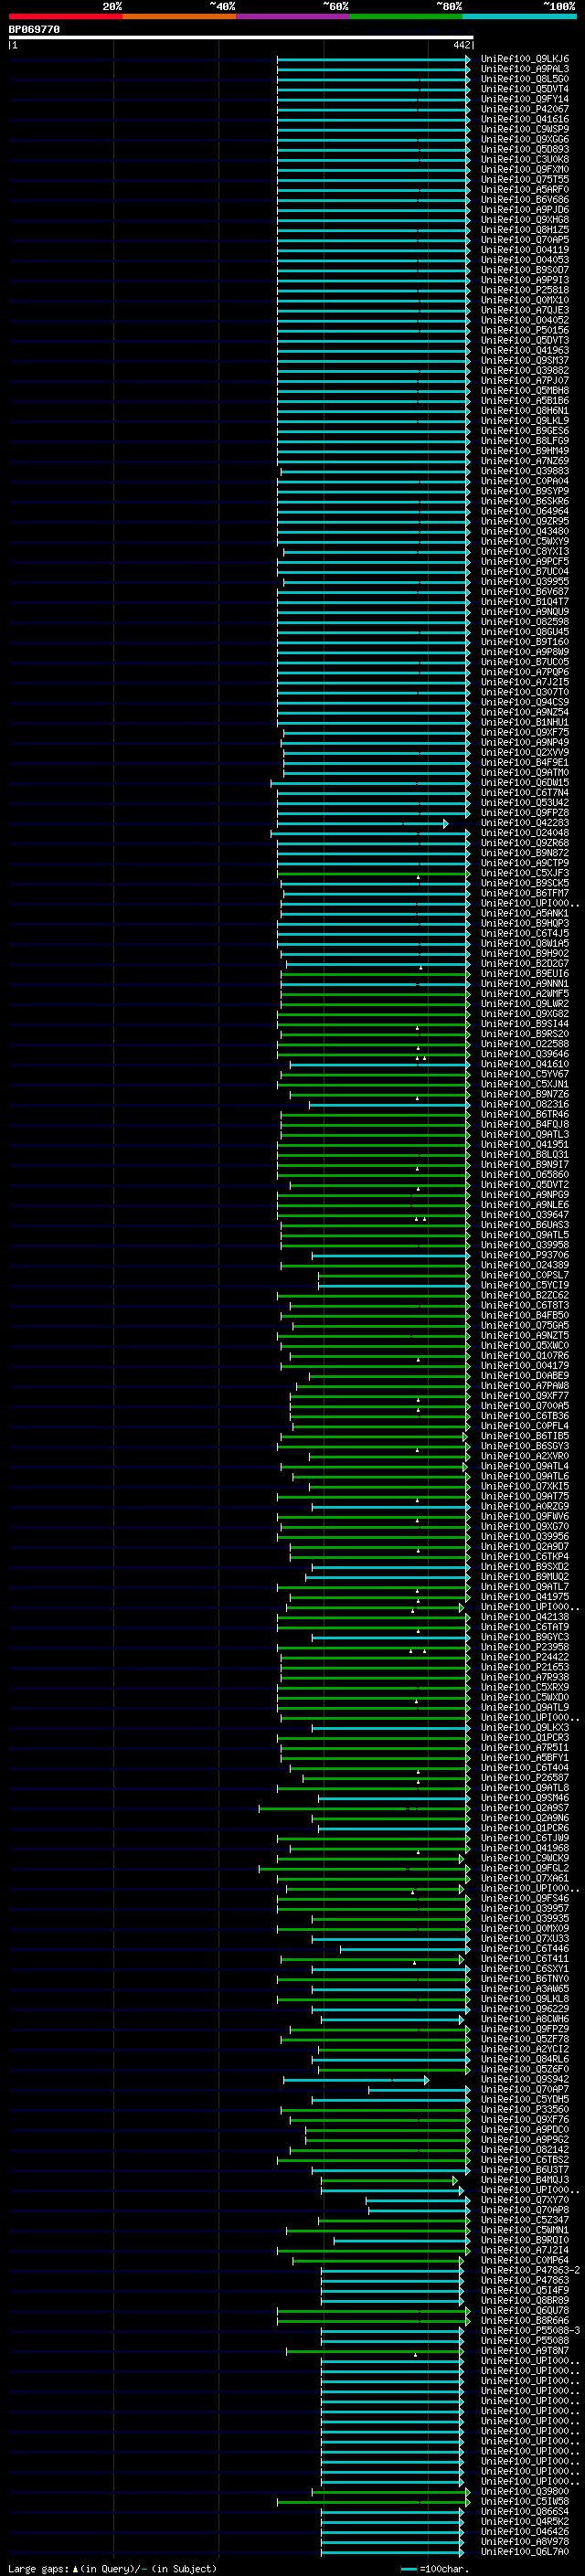Select the UniRef100_Q39882 label

(525, 370)
